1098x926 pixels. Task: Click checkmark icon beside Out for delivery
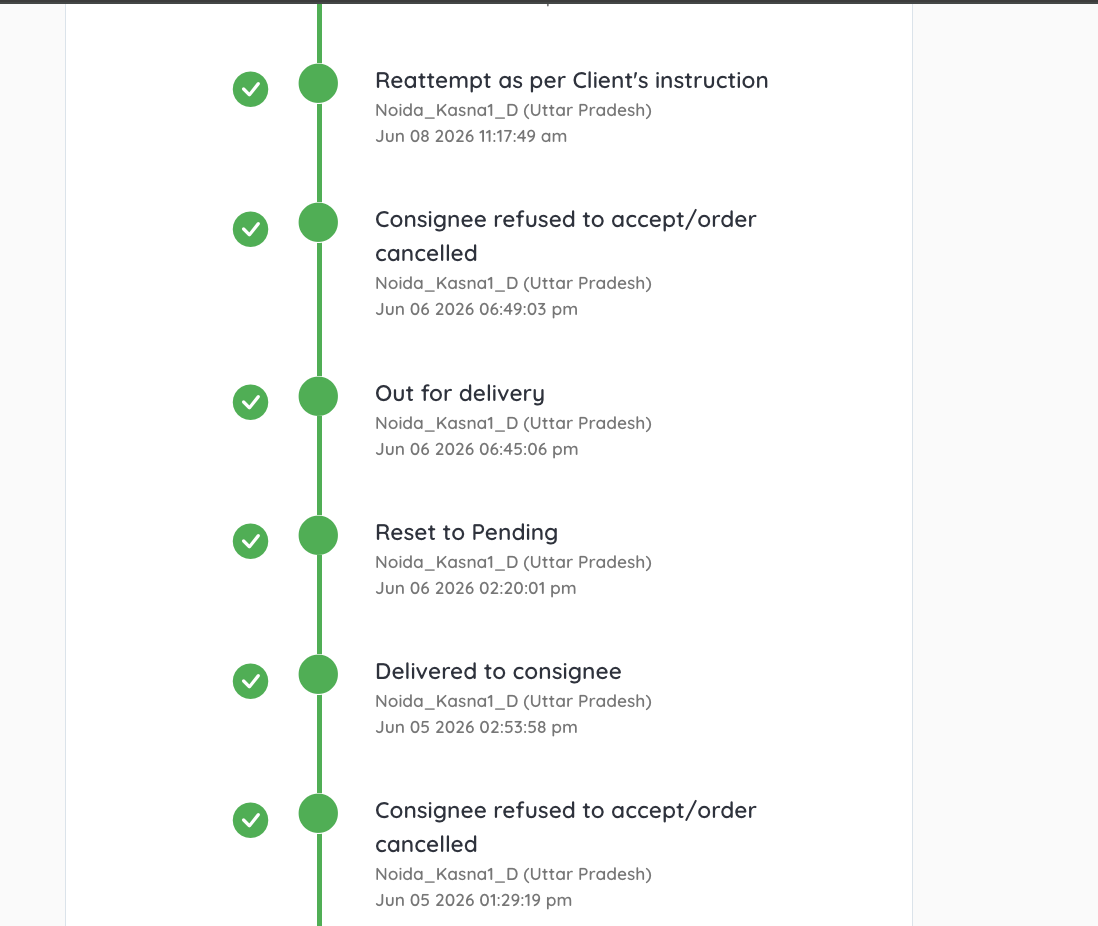pos(250,402)
